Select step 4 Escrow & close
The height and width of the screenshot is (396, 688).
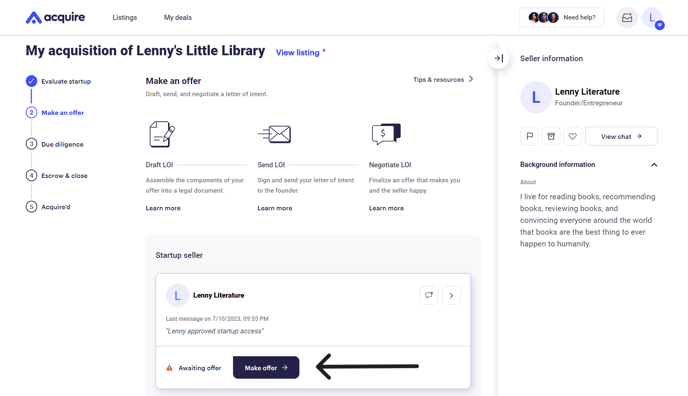pos(57,175)
